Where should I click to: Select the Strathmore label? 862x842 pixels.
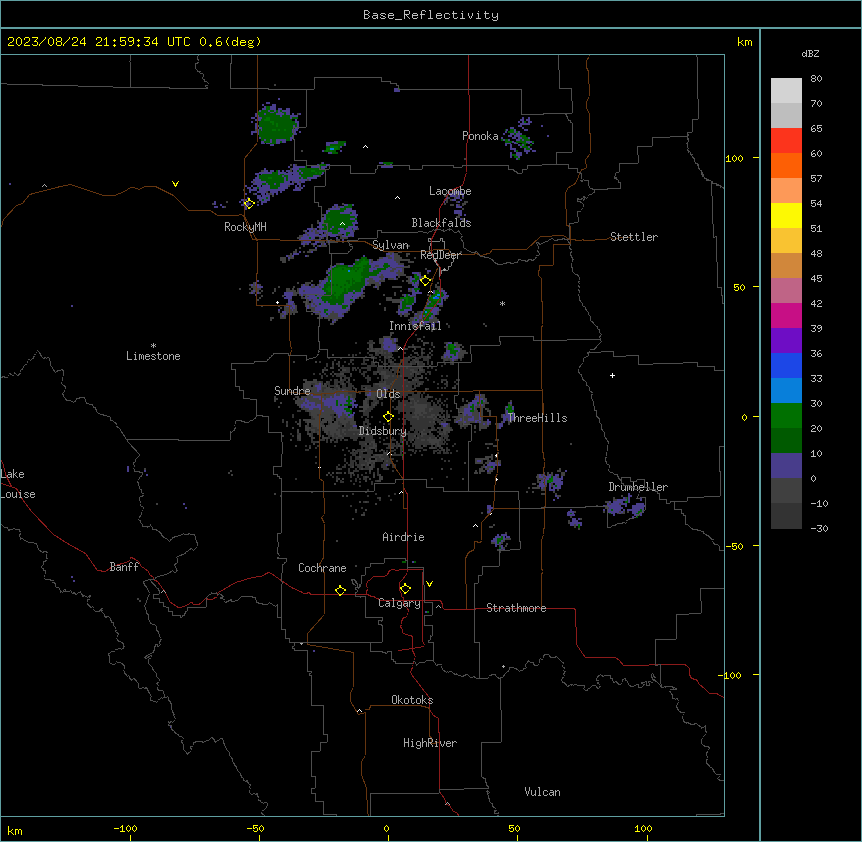coord(516,608)
